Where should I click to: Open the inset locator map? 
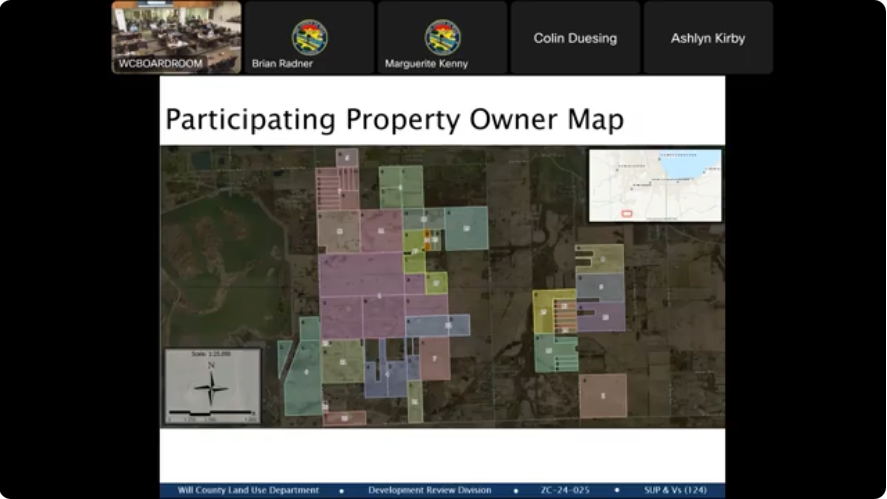(655, 185)
